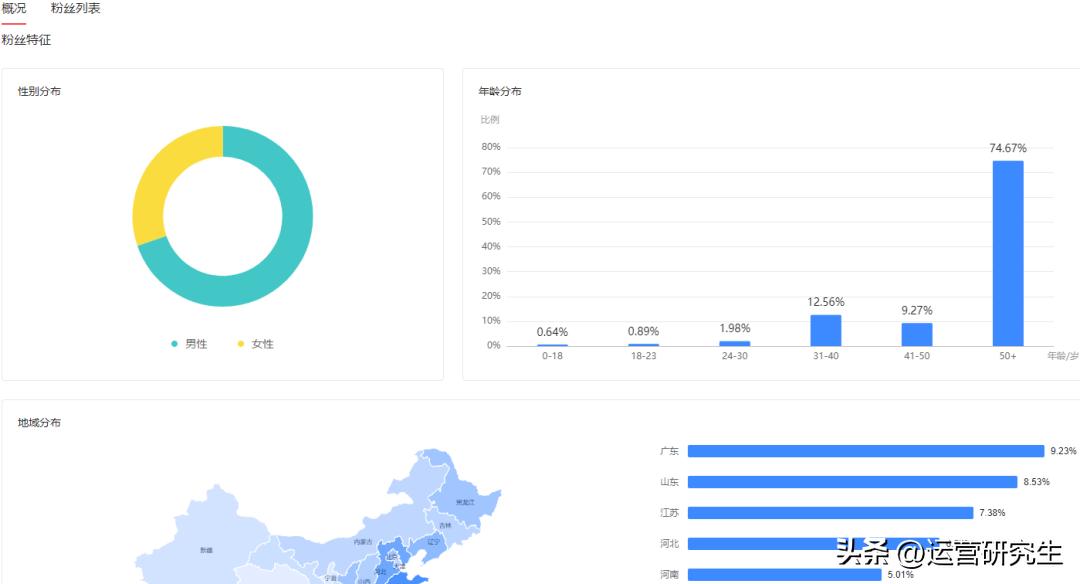Select the 概况 tab
The height and width of the screenshot is (584, 1080).
click(16, 9)
